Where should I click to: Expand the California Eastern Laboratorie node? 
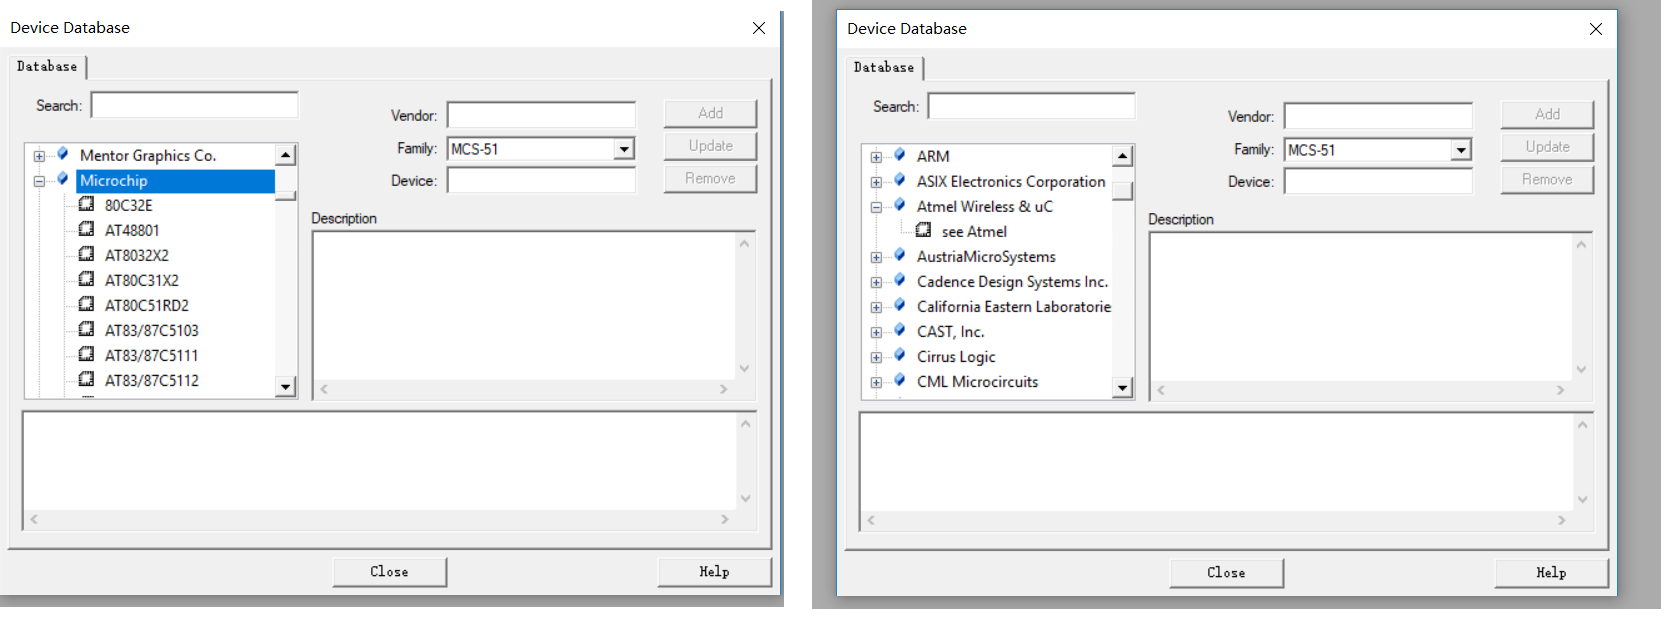876,307
